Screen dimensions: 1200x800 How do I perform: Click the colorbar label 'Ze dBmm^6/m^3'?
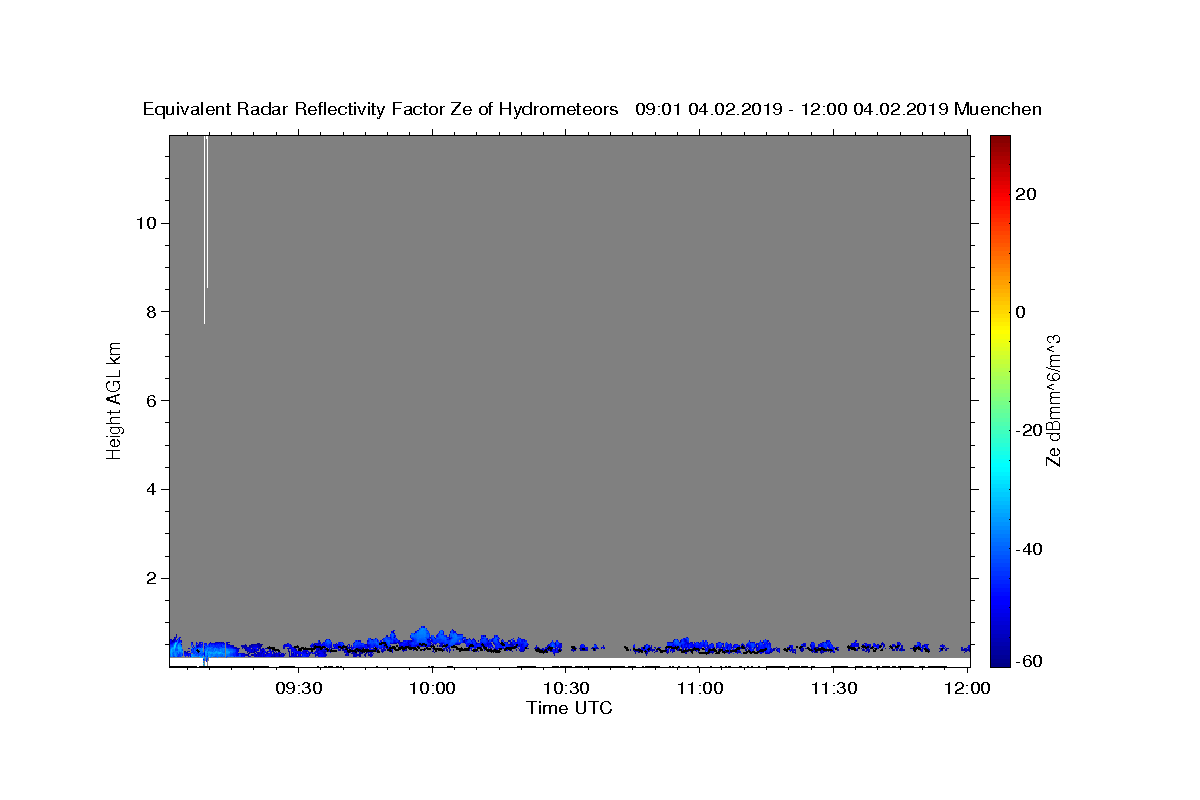click(x=1053, y=400)
